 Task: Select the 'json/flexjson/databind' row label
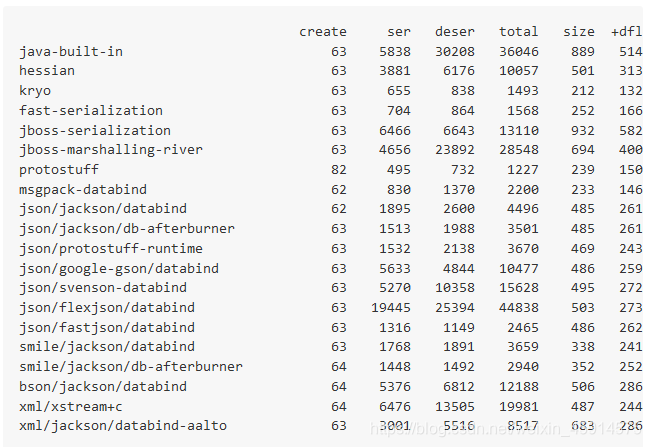coord(107,308)
